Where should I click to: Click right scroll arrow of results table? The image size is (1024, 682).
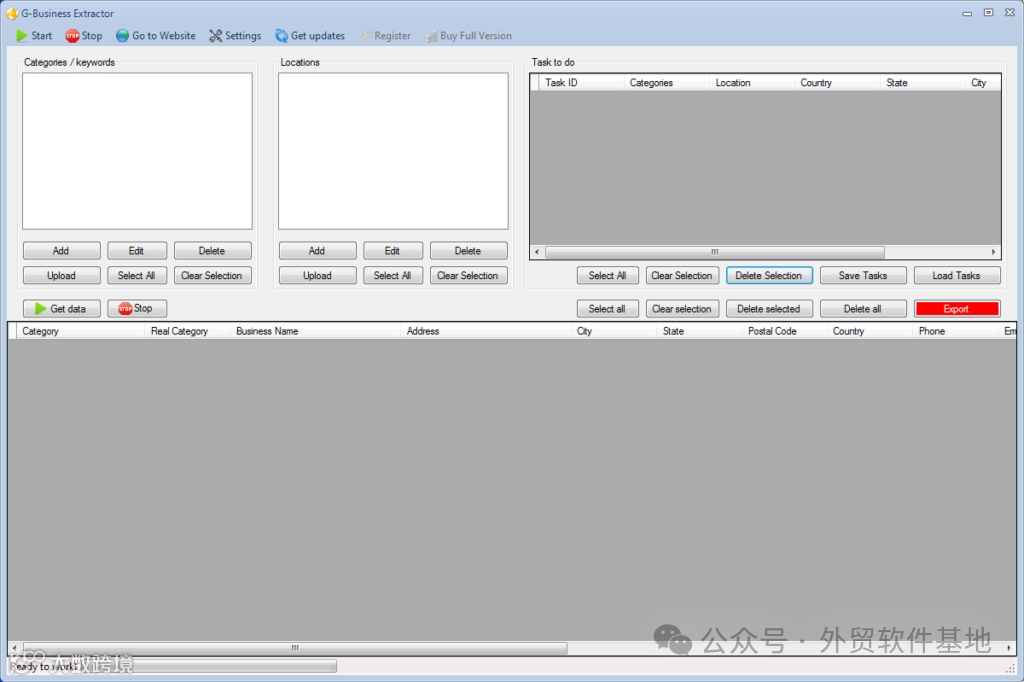(1009, 648)
